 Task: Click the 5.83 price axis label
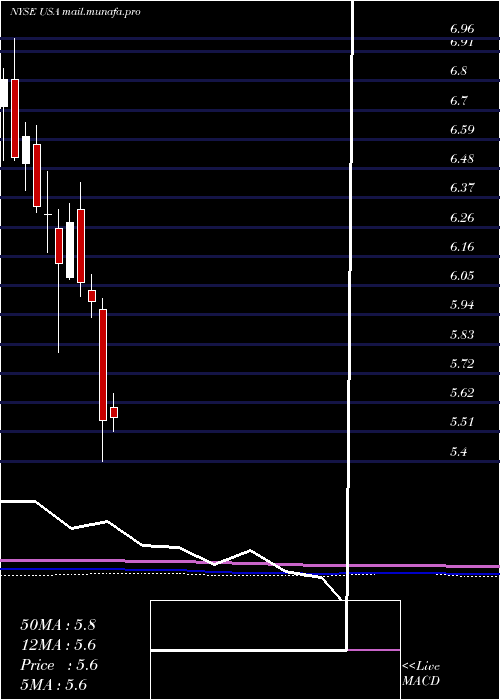coord(462,334)
